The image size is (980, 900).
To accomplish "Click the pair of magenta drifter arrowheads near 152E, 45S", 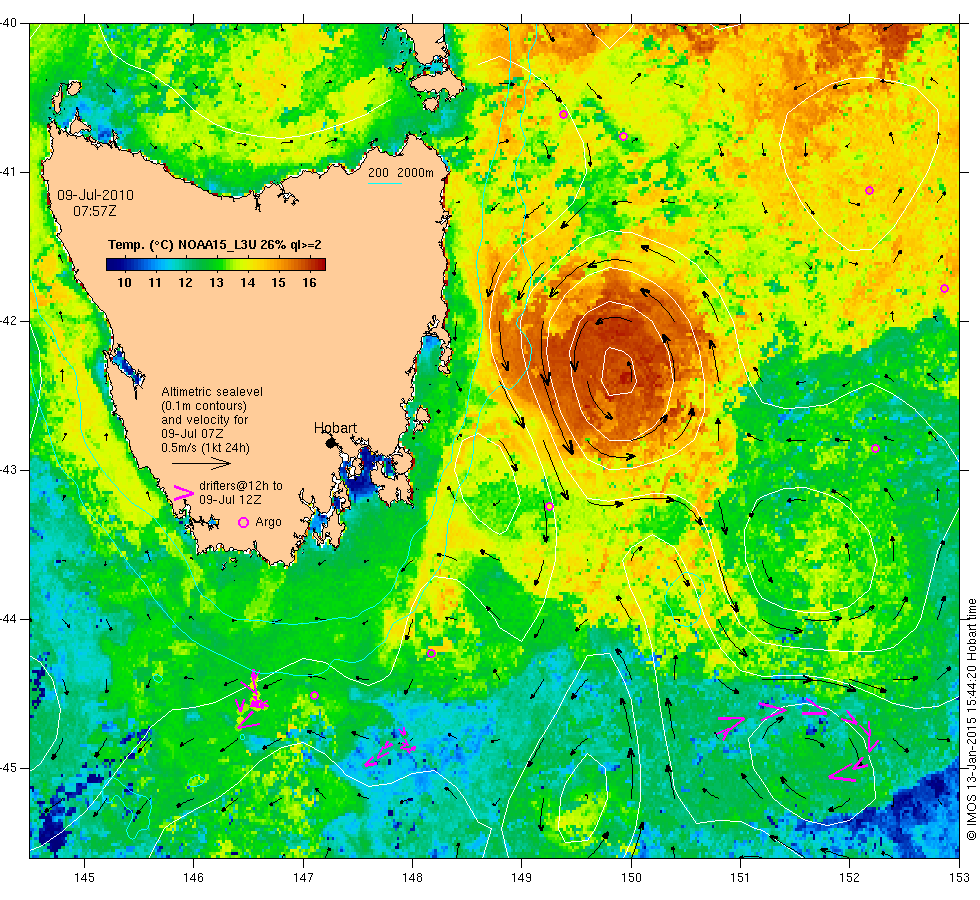I will click(x=846, y=770).
